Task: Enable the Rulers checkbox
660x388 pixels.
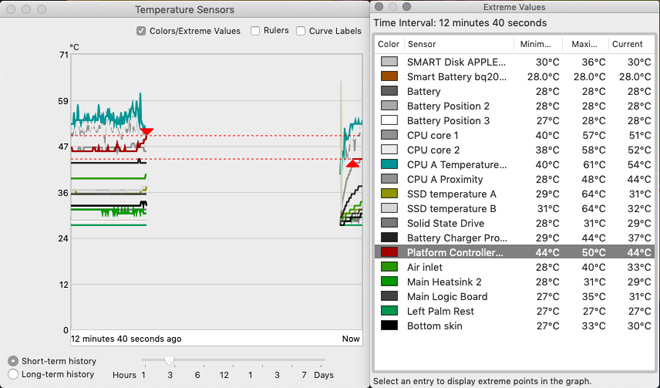Action: [x=255, y=31]
